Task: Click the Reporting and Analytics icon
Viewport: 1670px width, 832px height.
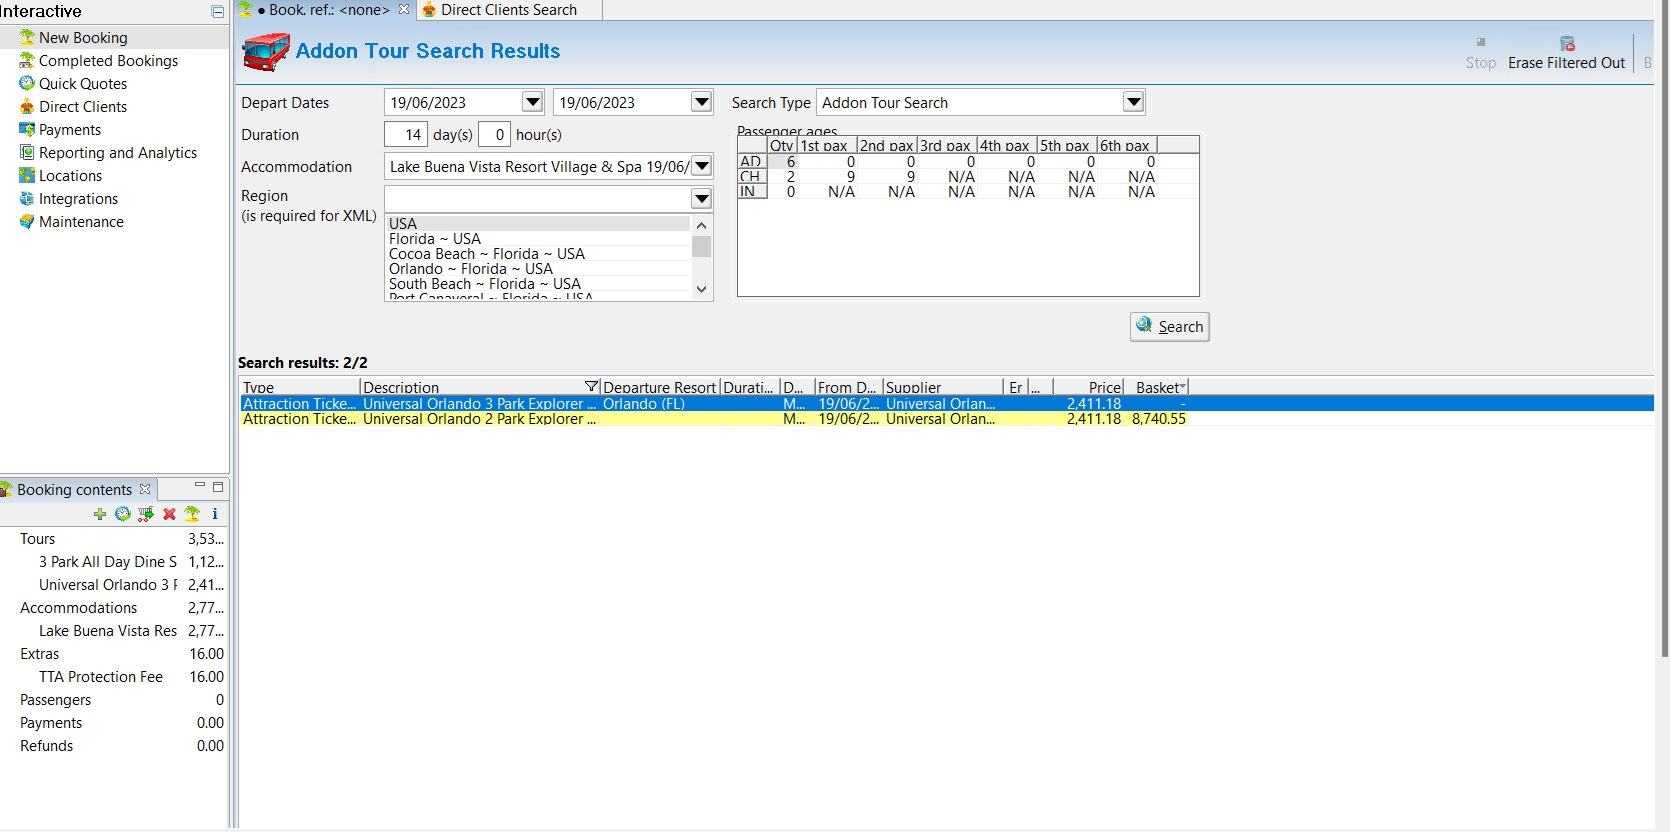Action: point(27,152)
